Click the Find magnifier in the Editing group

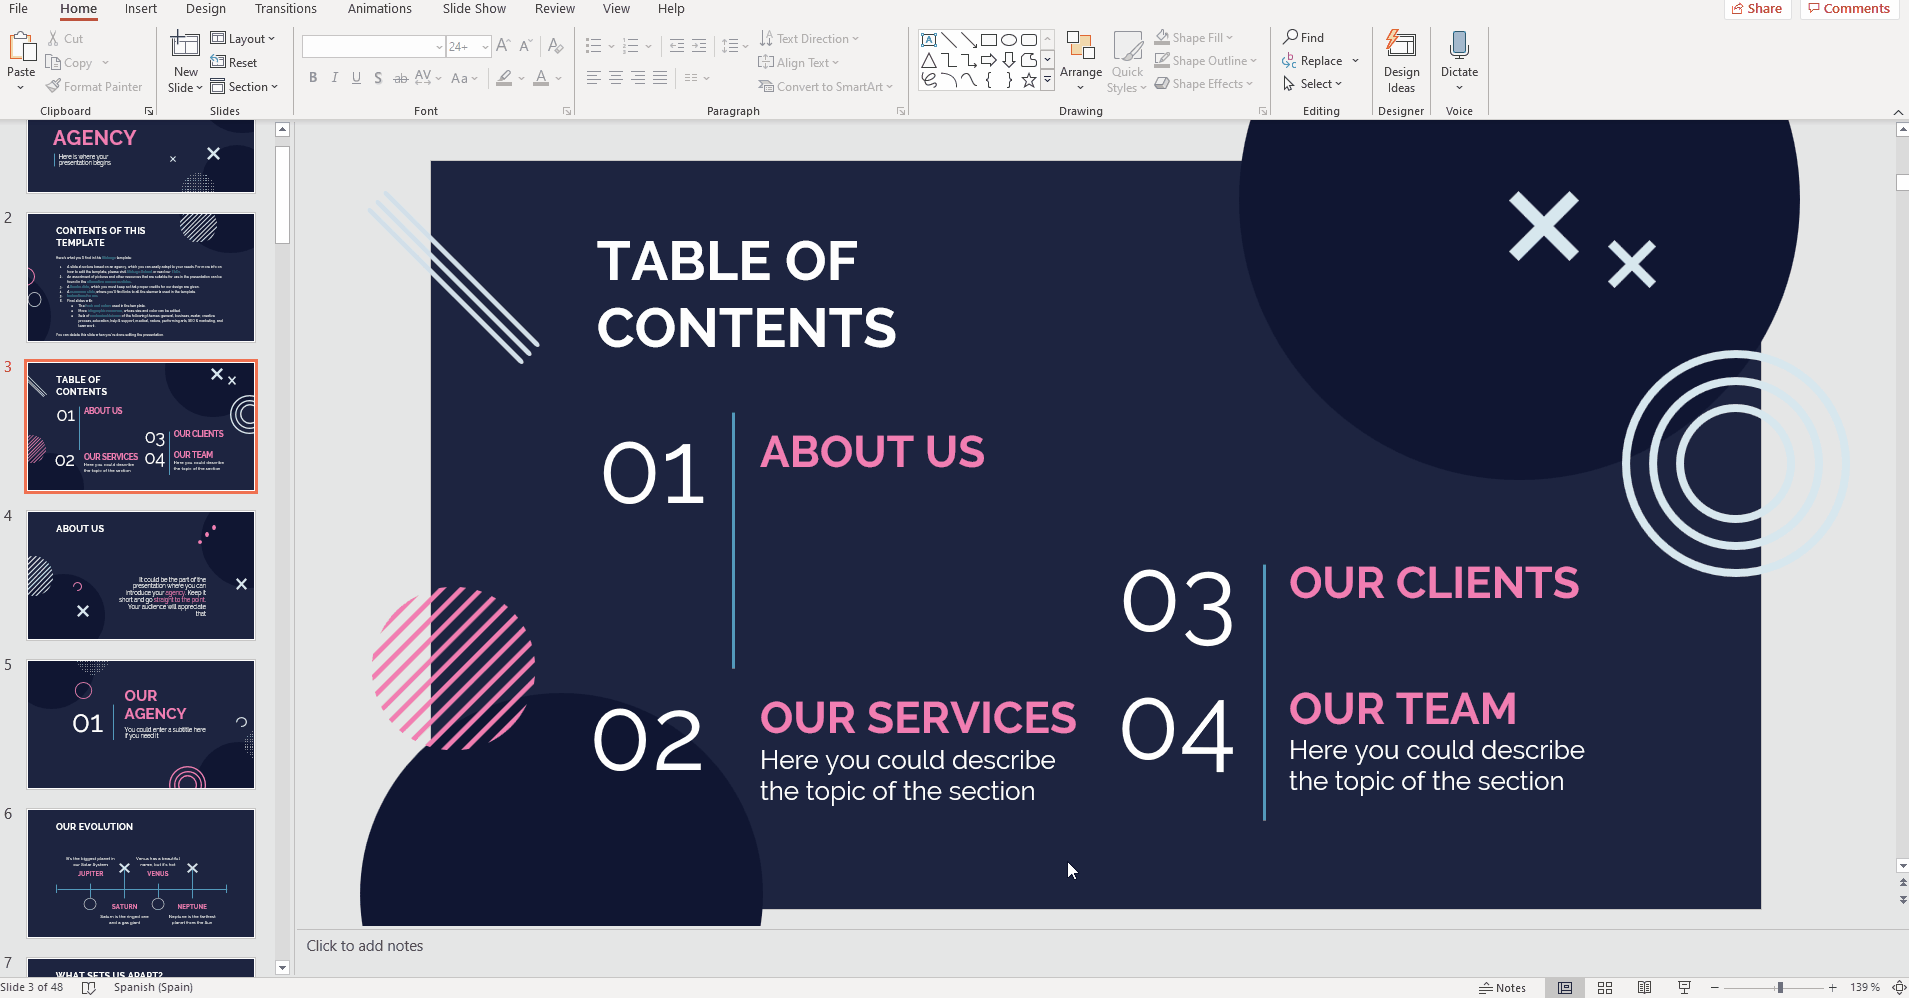(1292, 37)
